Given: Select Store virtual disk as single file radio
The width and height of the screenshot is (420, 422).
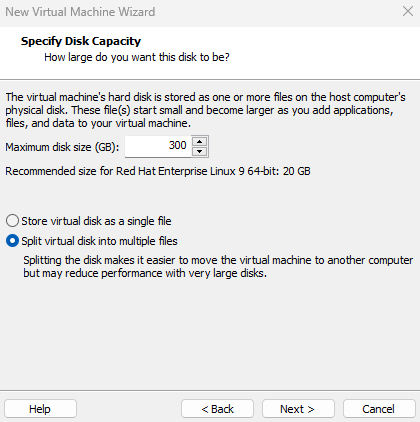Looking at the screenshot, I should pyautogui.click(x=12, y=221).
